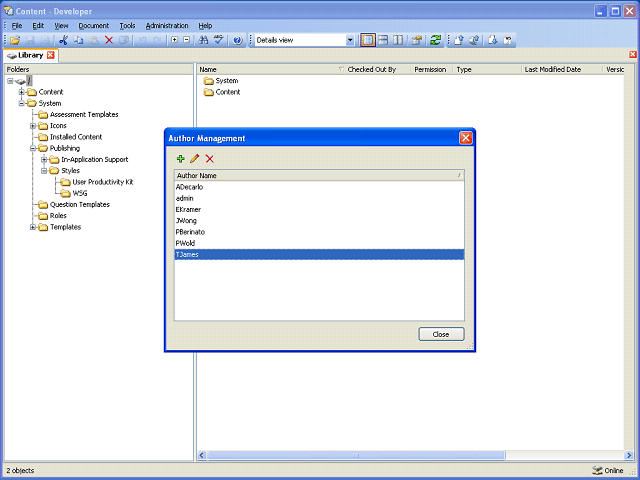Open Help via blue question mark icon
This screenshot has height=480, width=640.
(238, 40)
